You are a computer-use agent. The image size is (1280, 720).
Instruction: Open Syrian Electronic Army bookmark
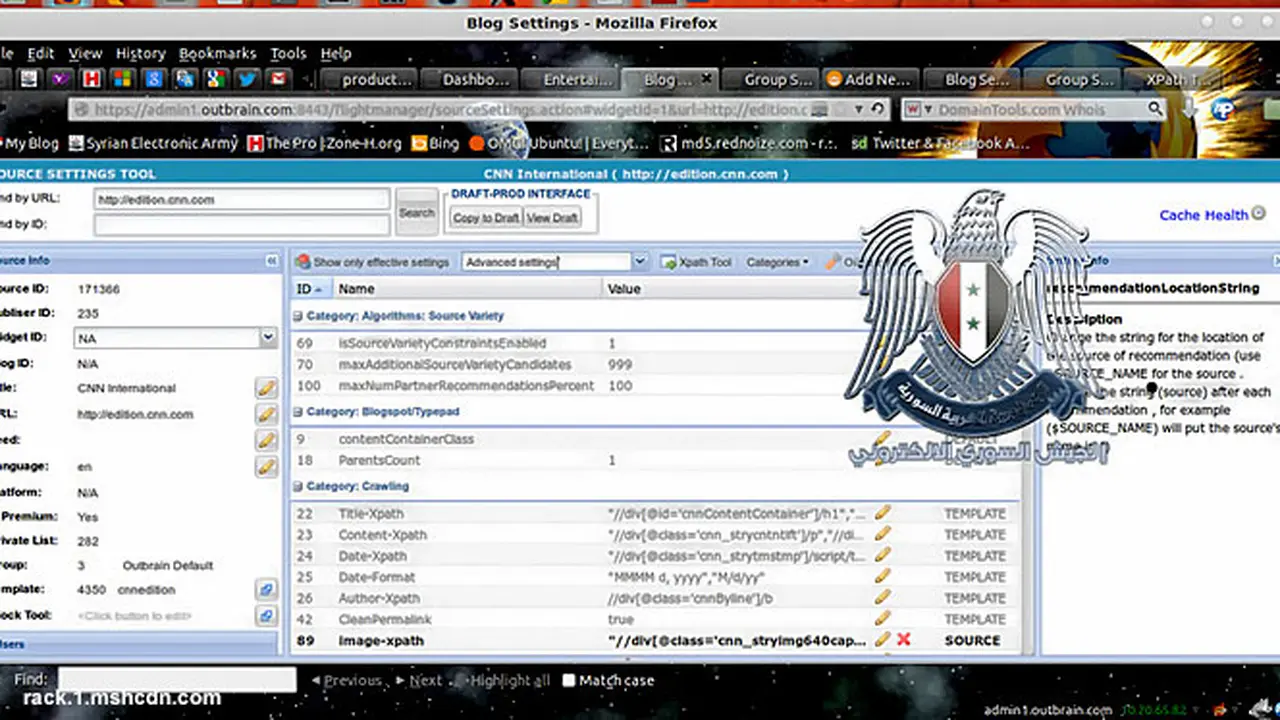152,143
